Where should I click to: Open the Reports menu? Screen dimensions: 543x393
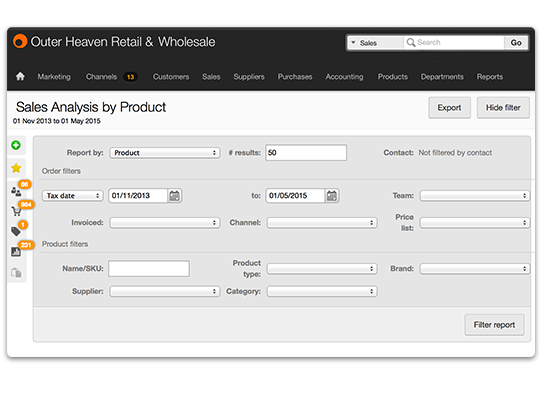[490, 77]
